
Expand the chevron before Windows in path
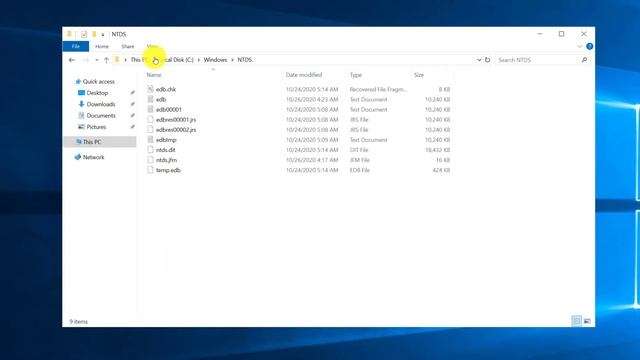click(x=199, y=60)
